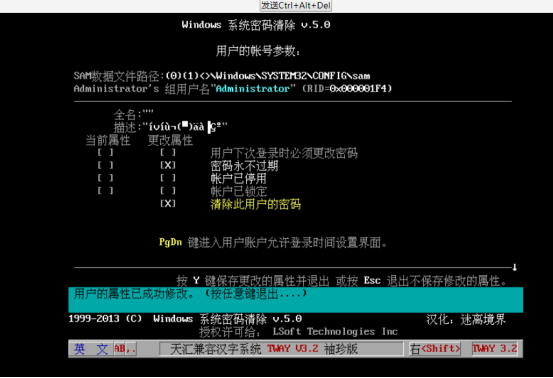Toggle the 清除此用户的密码 checkbox
The image size is (553, 378).
point(168,203)
